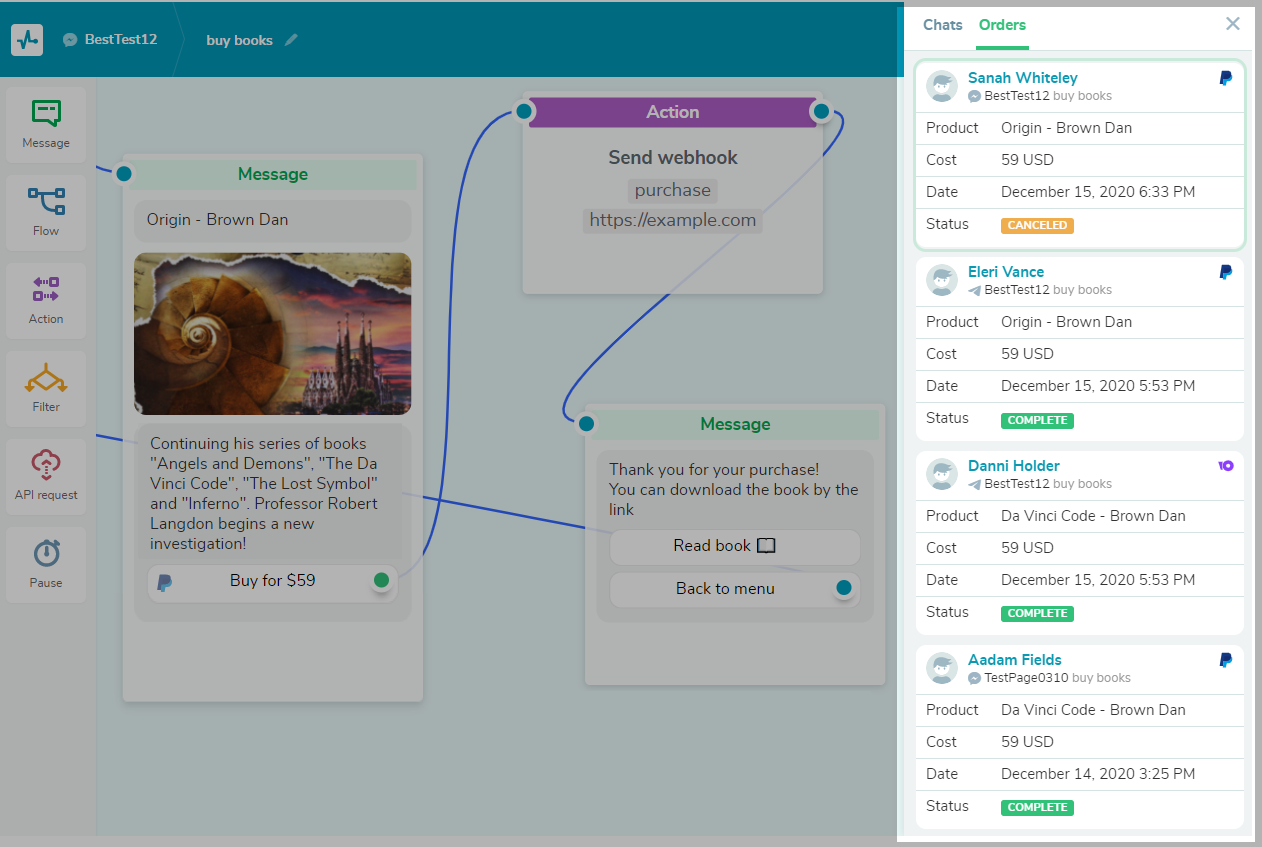Open the Orders tab
The width and height of the screenshot is (1262, 847).
click(x=1002, y=25)
